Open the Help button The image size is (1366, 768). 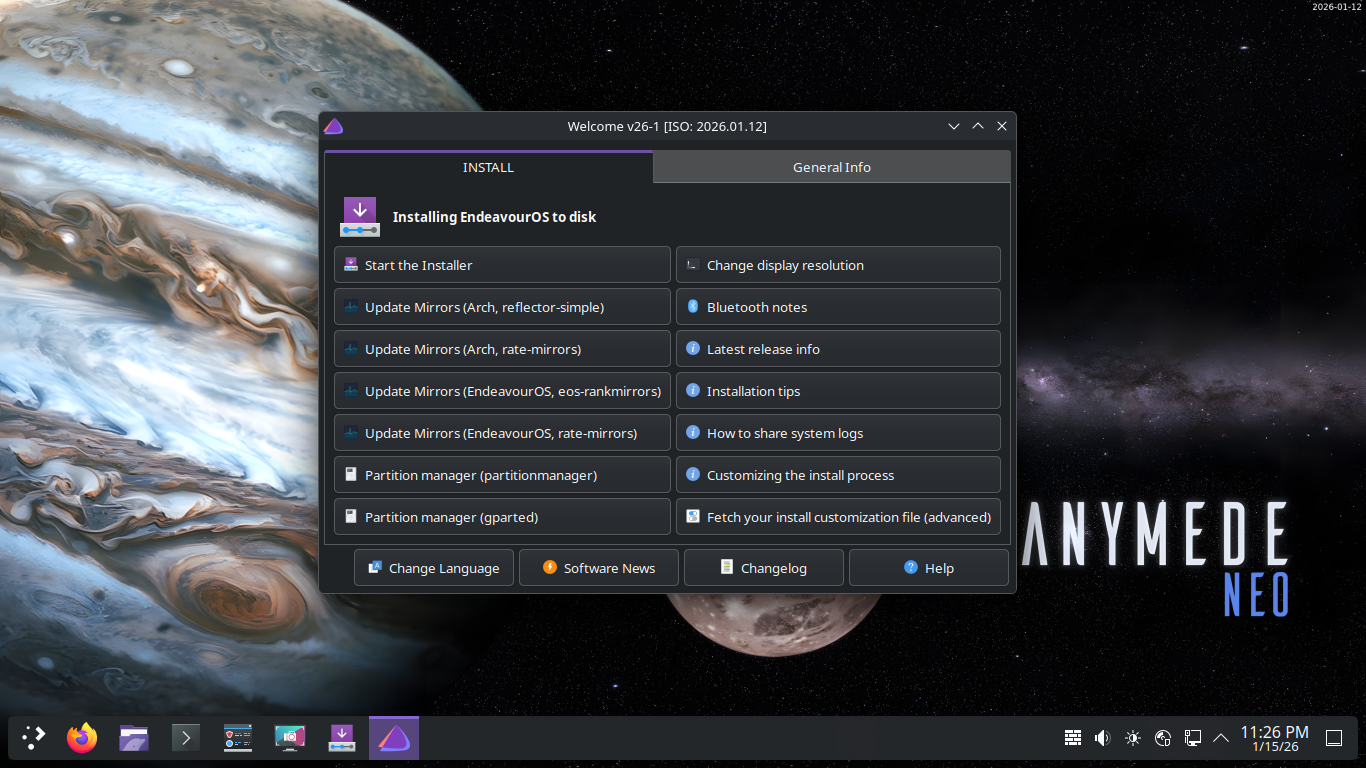tap(929, 568)
